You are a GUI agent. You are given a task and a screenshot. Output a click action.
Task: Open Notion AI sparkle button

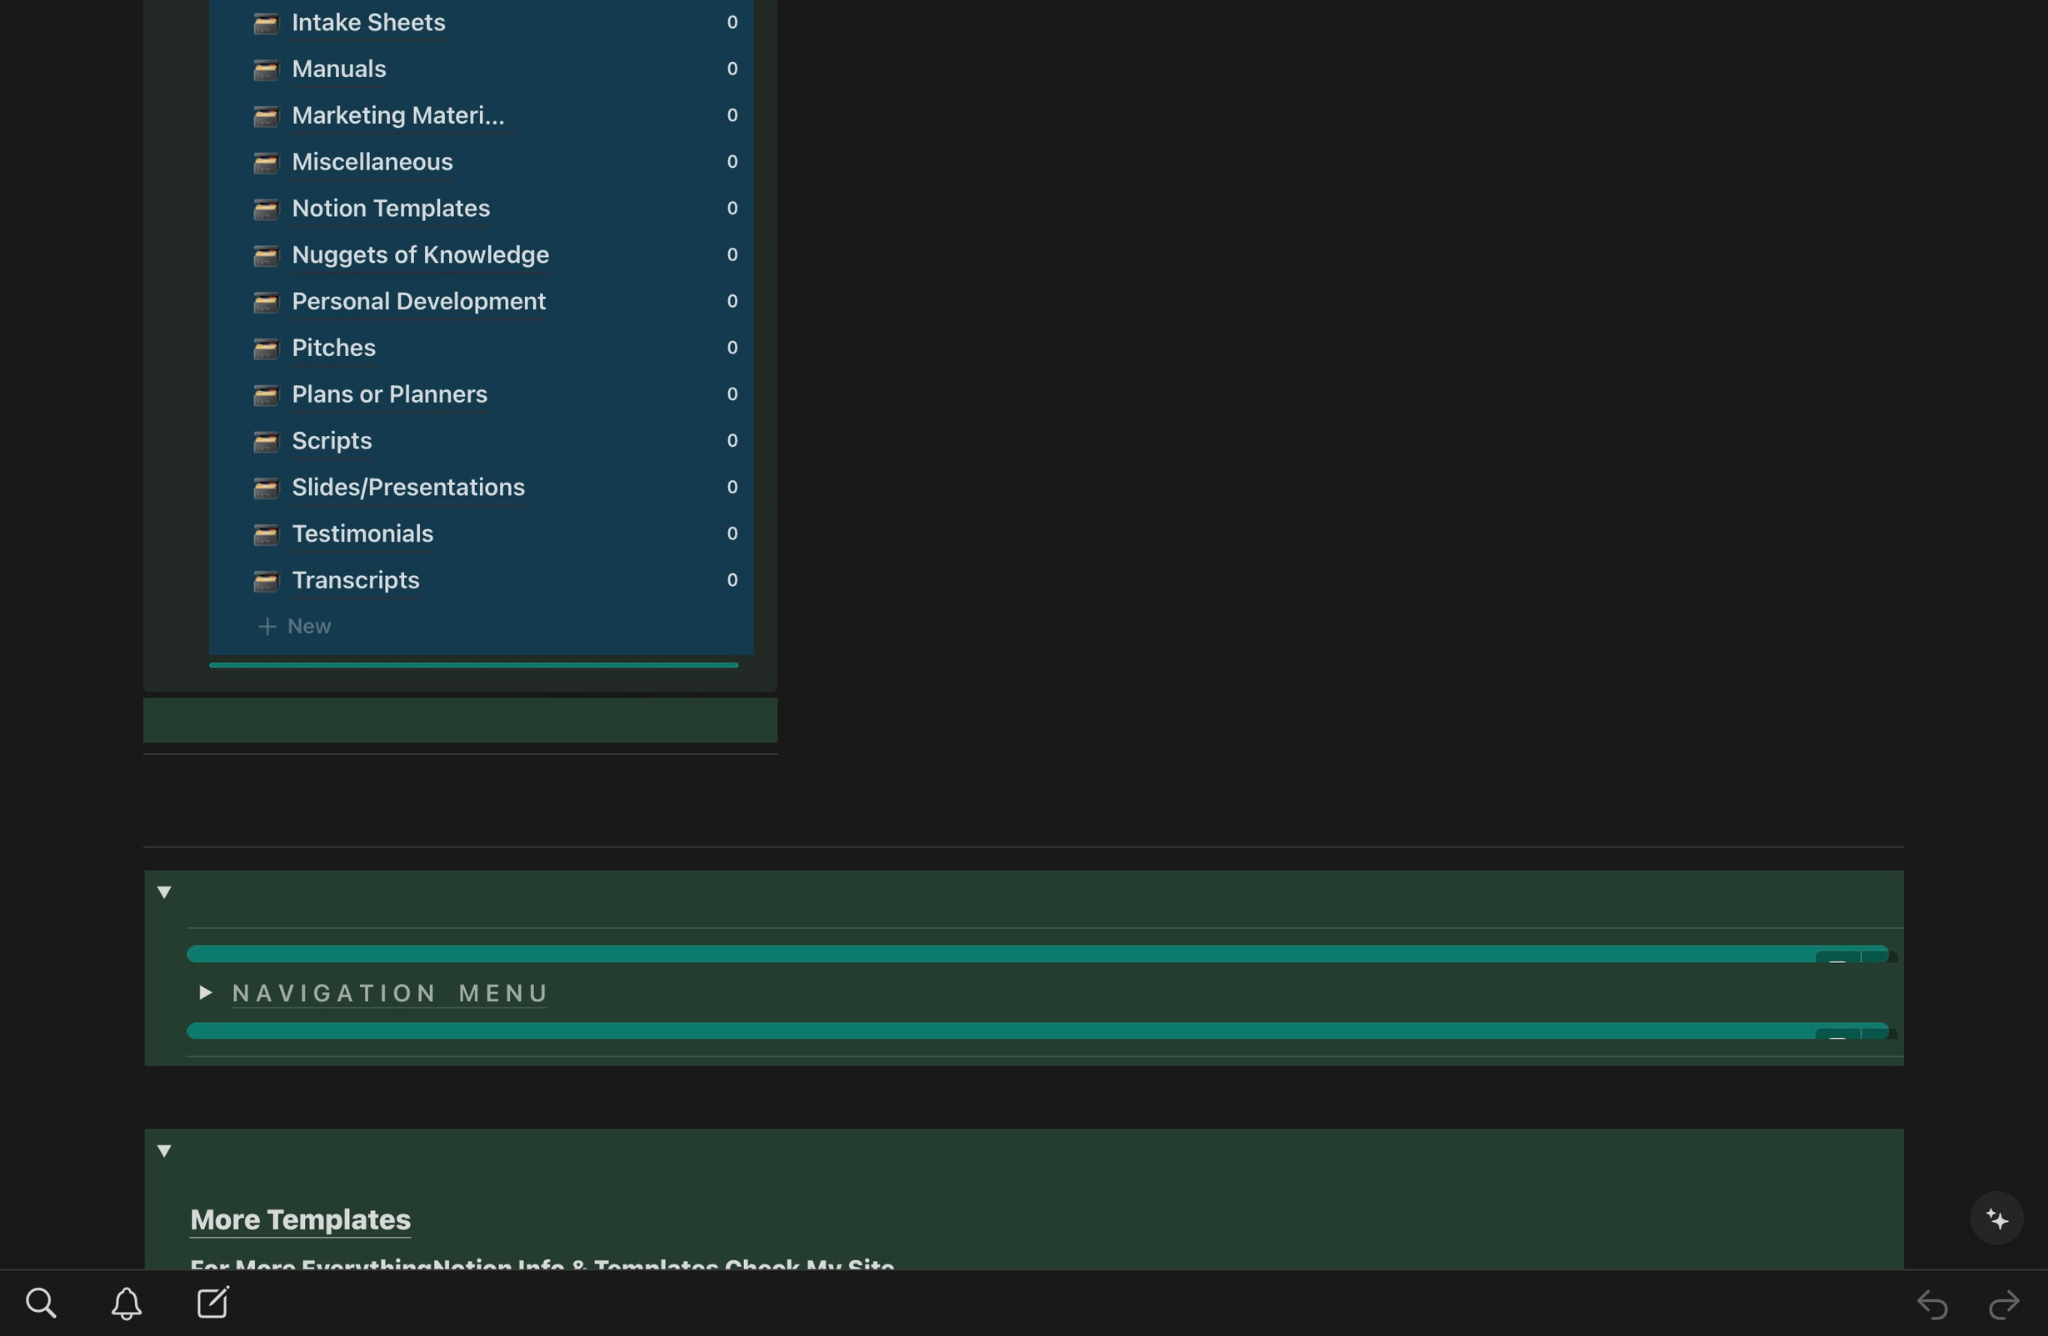[1996, 1218]
